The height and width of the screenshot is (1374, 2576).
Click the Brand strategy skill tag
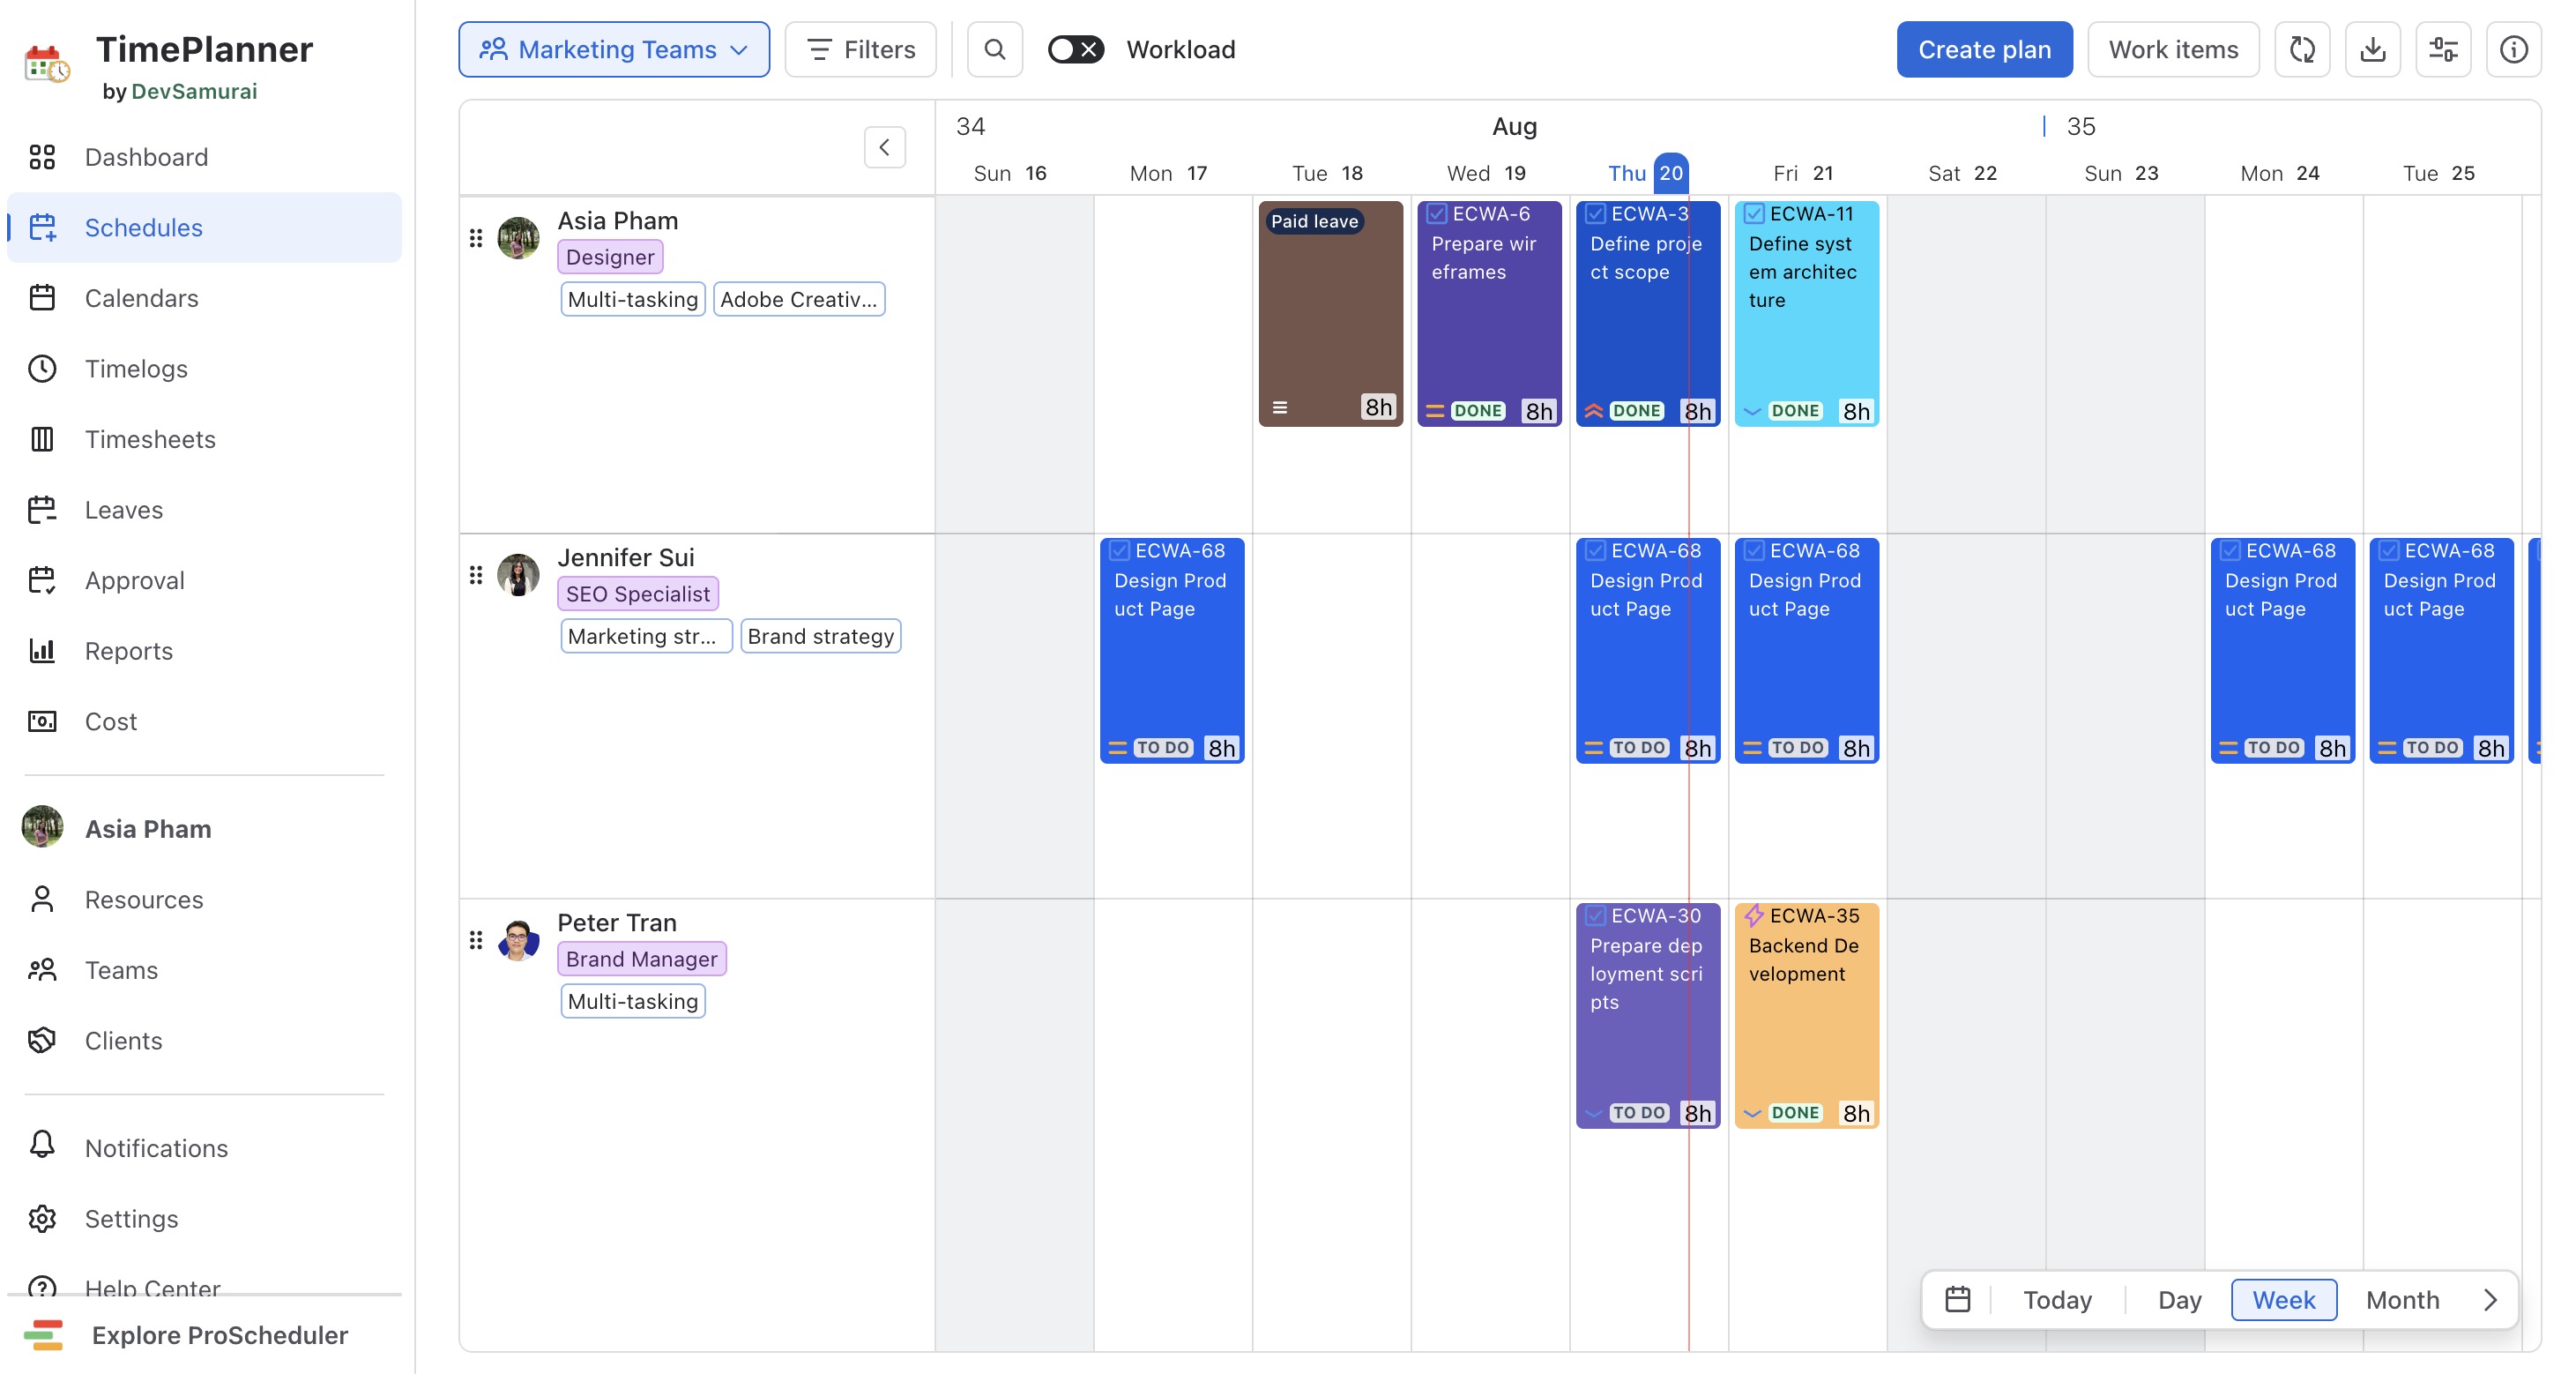click(821, 636)
